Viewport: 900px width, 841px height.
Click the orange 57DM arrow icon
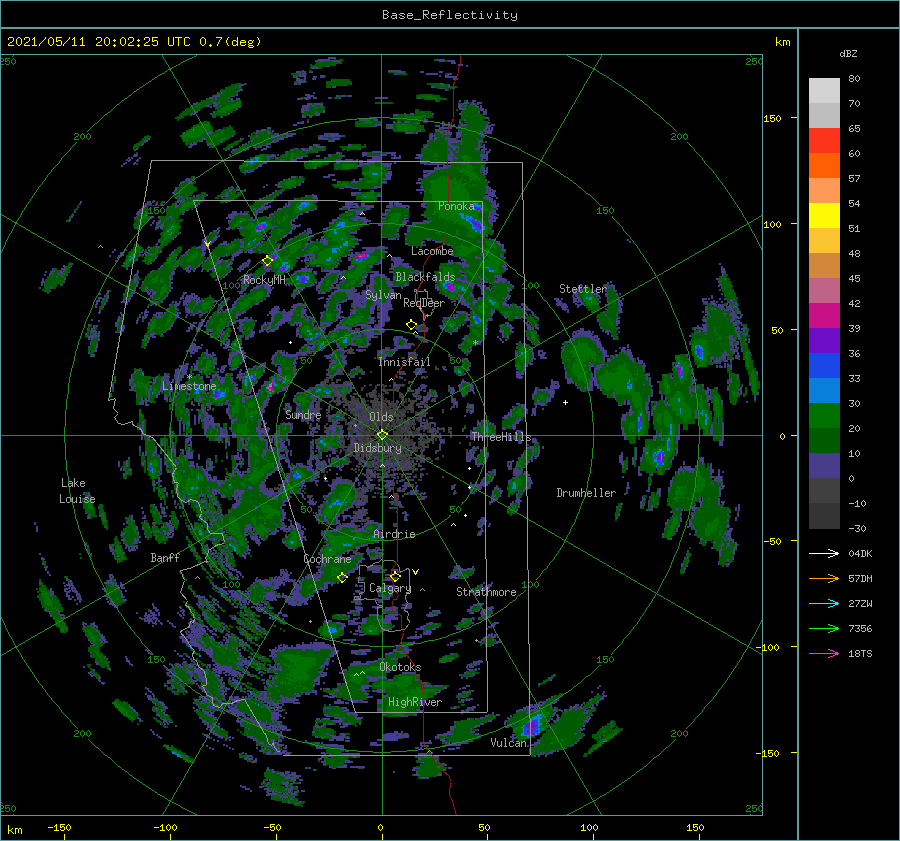(x=824, y=579)
